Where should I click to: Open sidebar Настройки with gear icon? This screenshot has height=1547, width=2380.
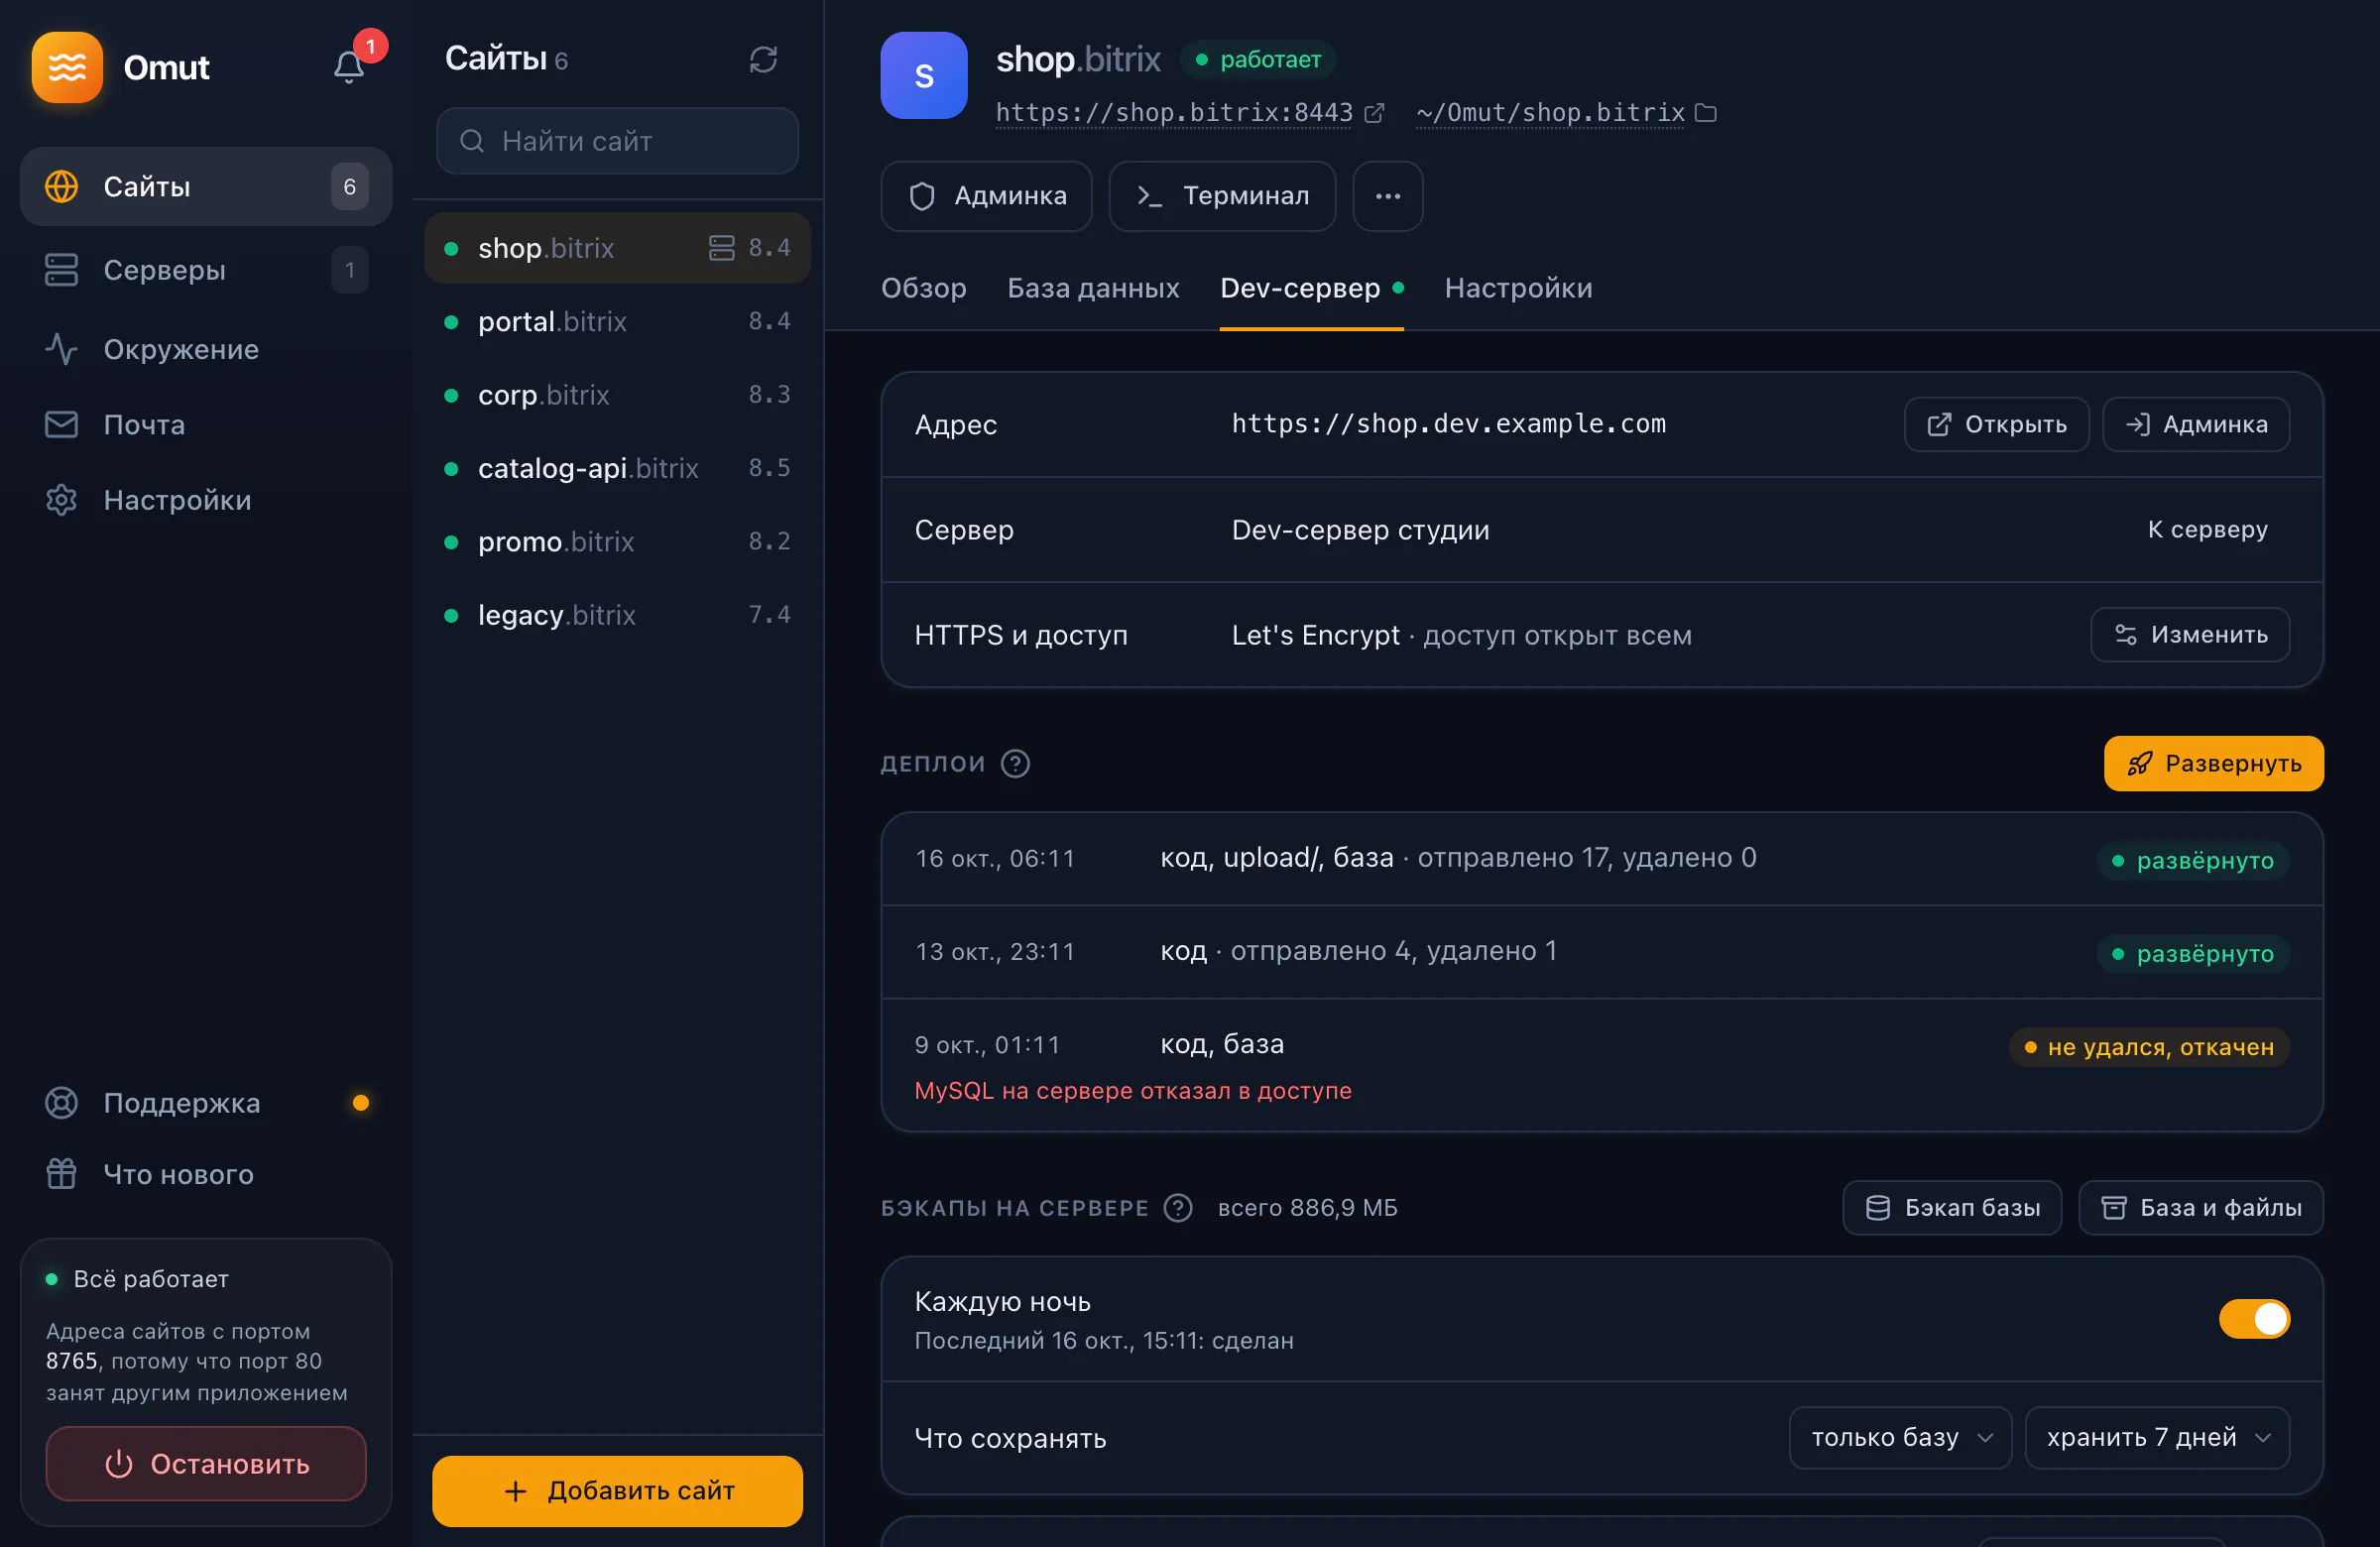pyautogui.click(x=206, y=500)
